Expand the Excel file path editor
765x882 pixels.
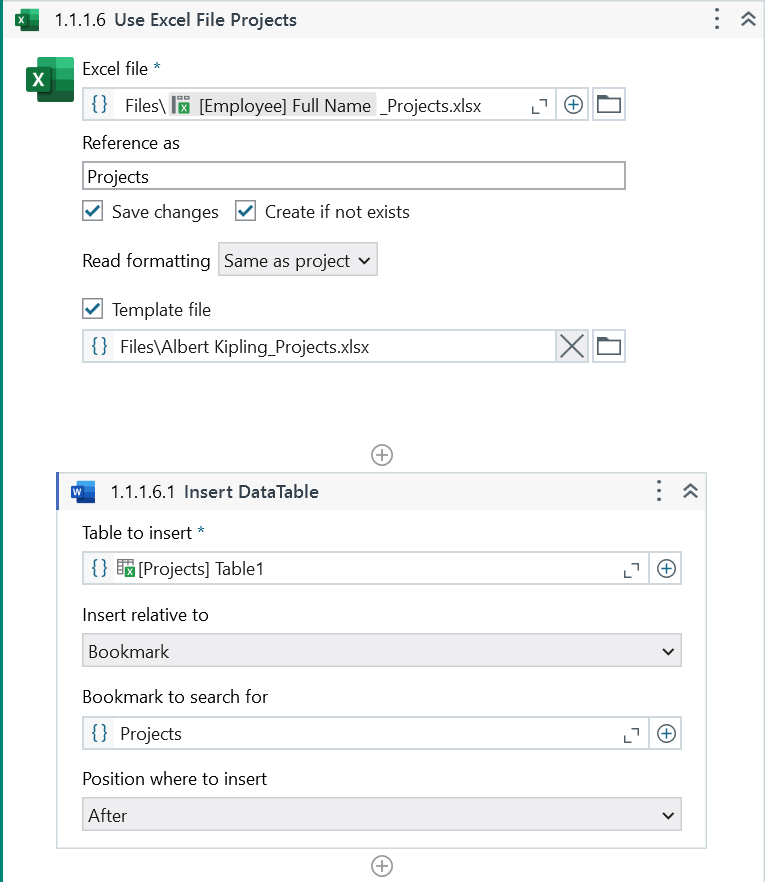tap(539, 105)
